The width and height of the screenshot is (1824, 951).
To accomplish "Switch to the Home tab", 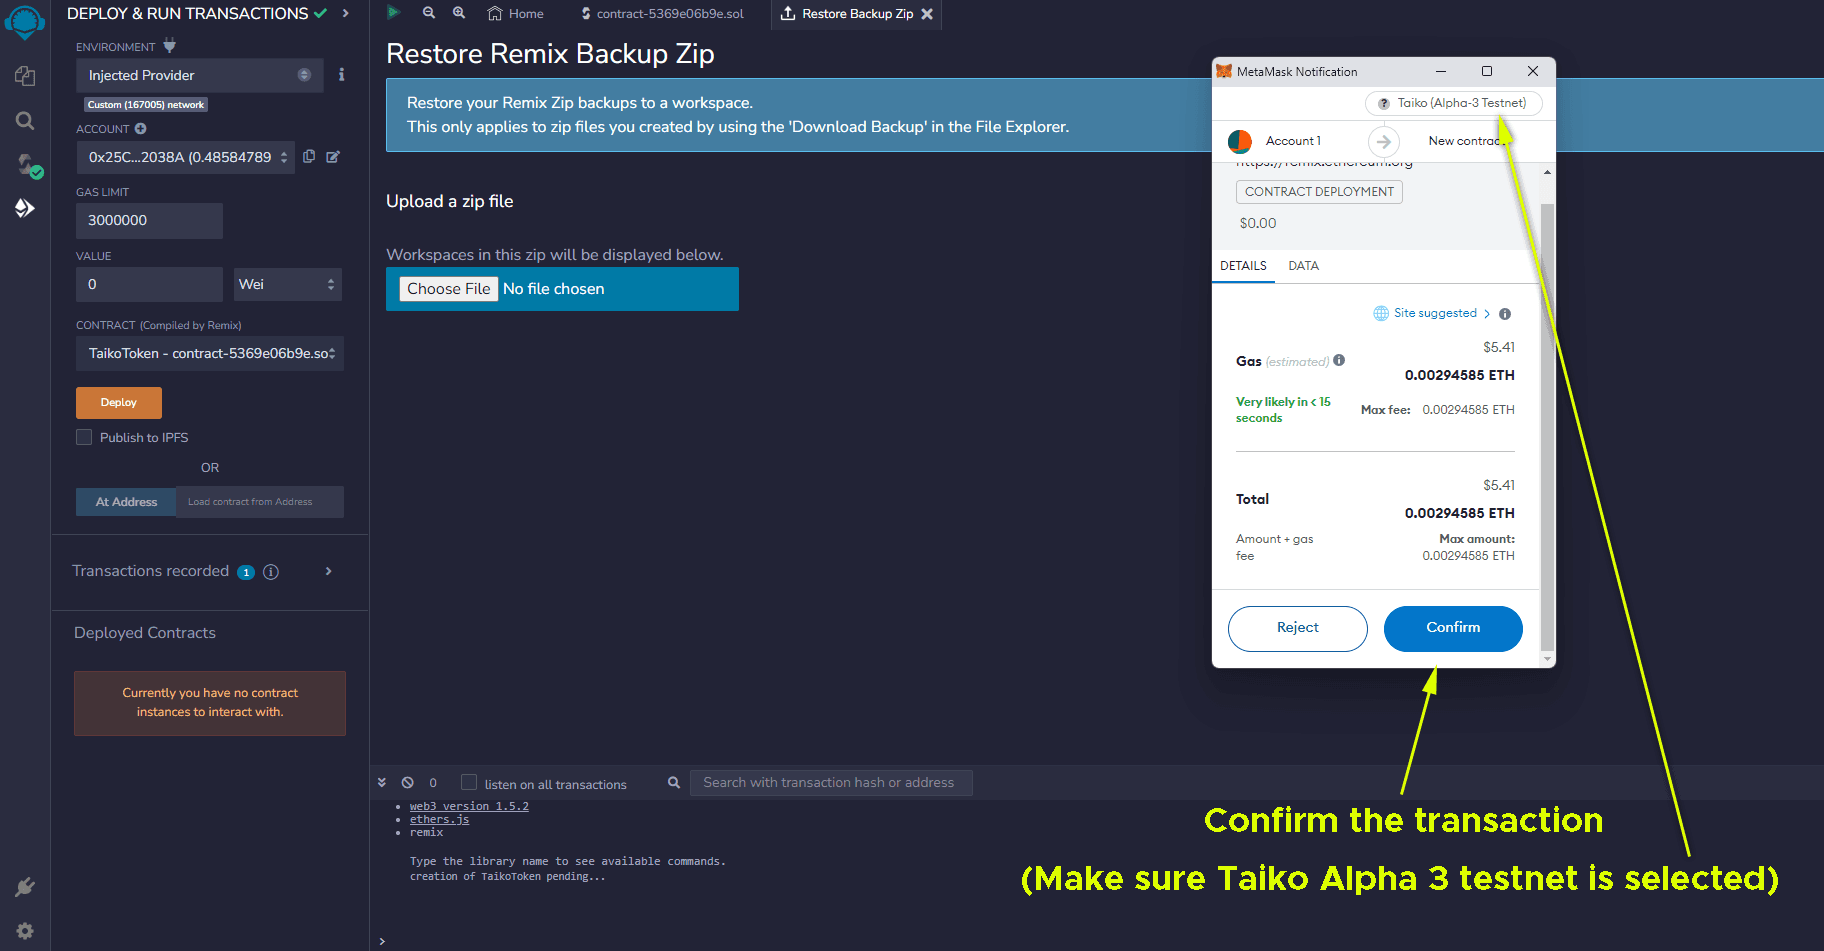I will point(516,14).
